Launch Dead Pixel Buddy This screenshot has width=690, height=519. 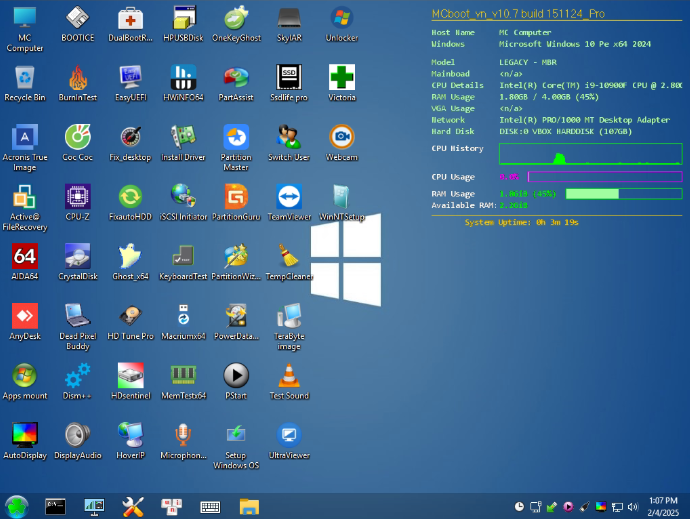pos(77,327)
